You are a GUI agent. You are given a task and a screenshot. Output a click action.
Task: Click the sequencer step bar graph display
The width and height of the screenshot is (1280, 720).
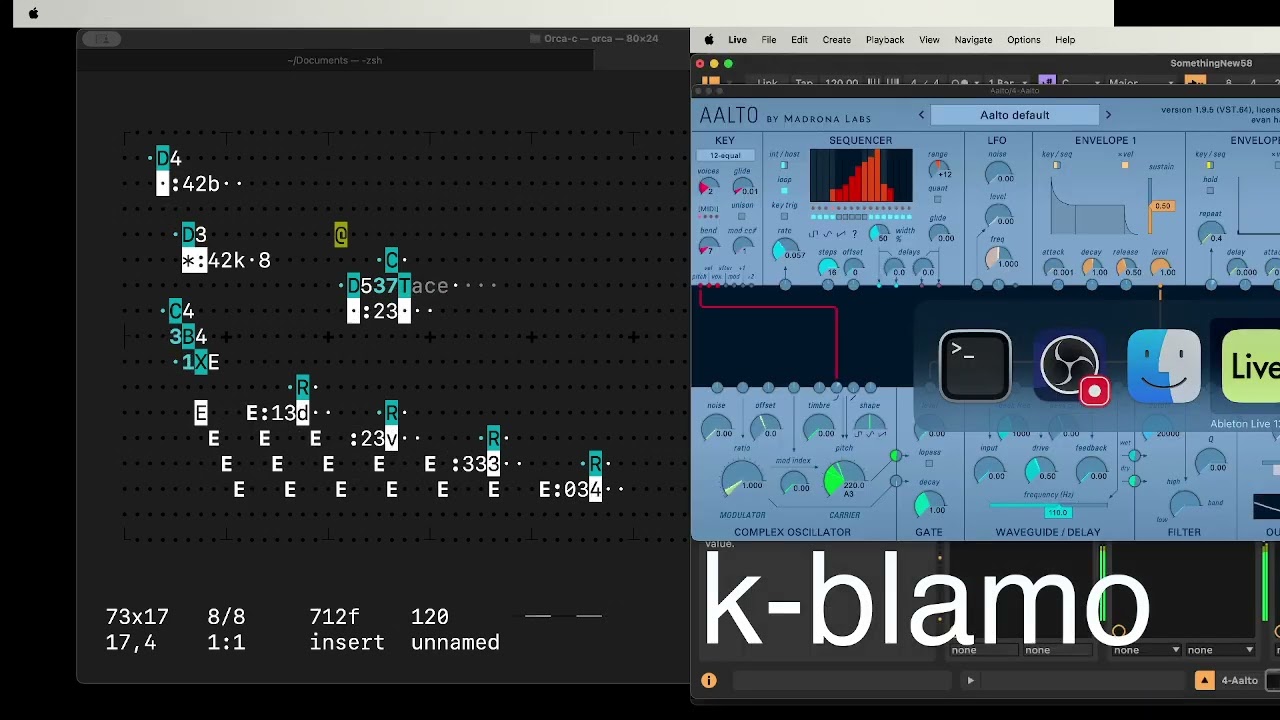coord(861,177)
